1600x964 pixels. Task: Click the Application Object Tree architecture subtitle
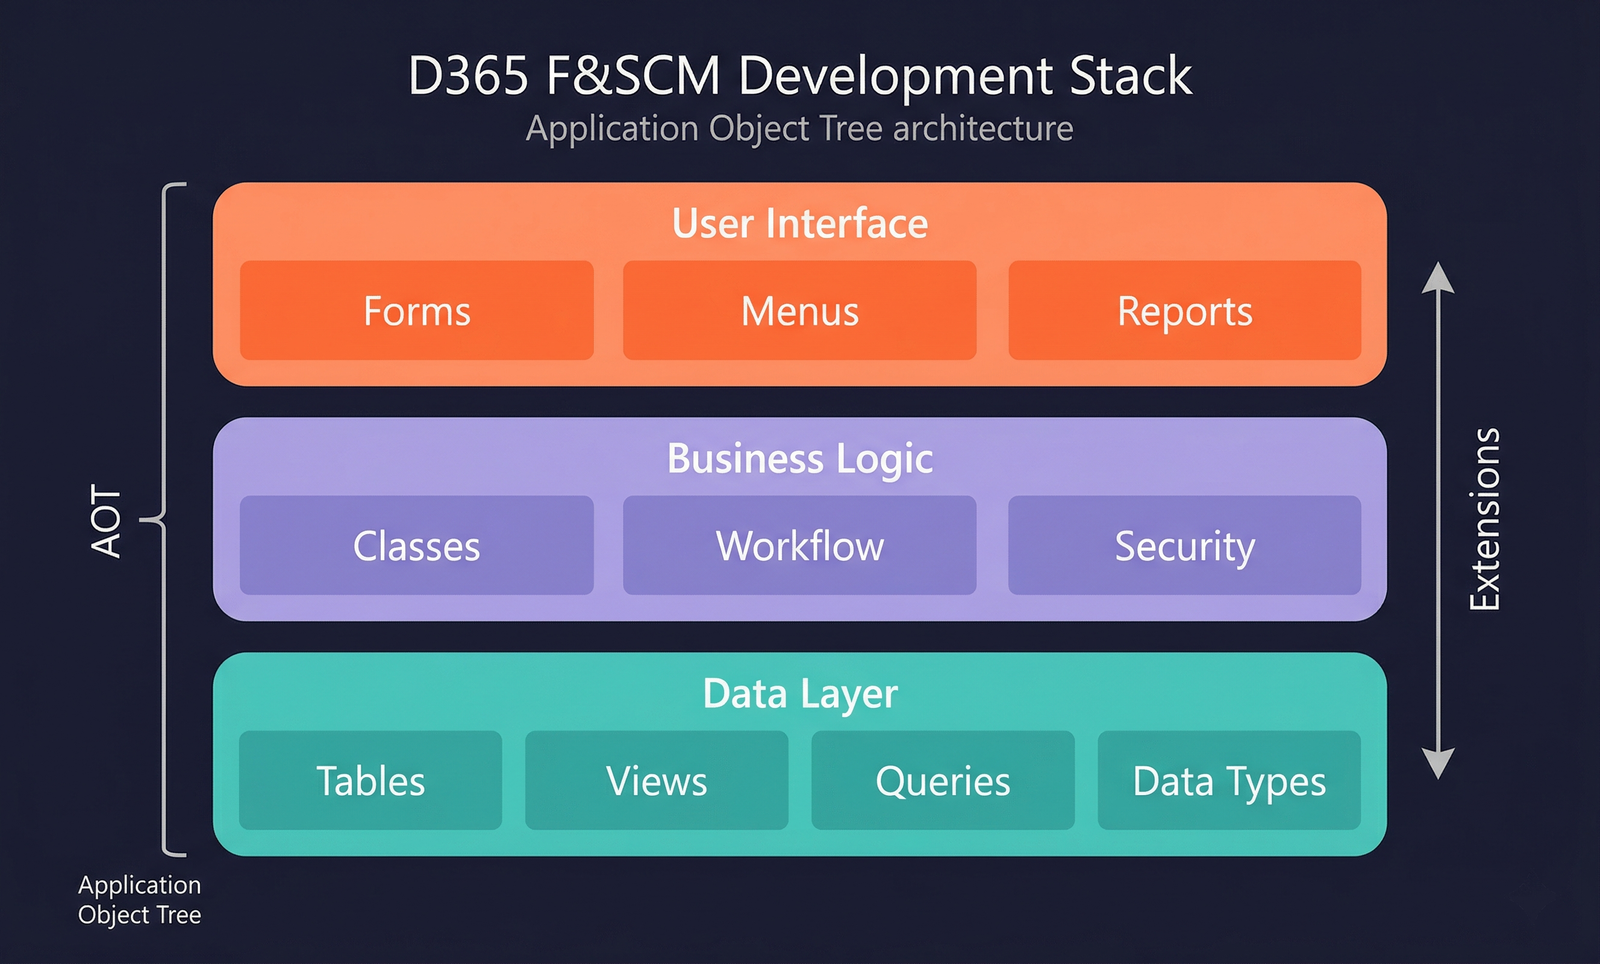(x=800, y=129)
